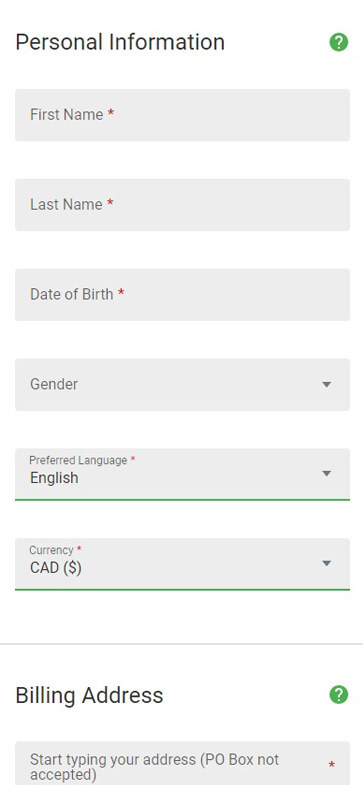Click the small Preferred Language label
The image size is (363, 785).
click(78, 460)
